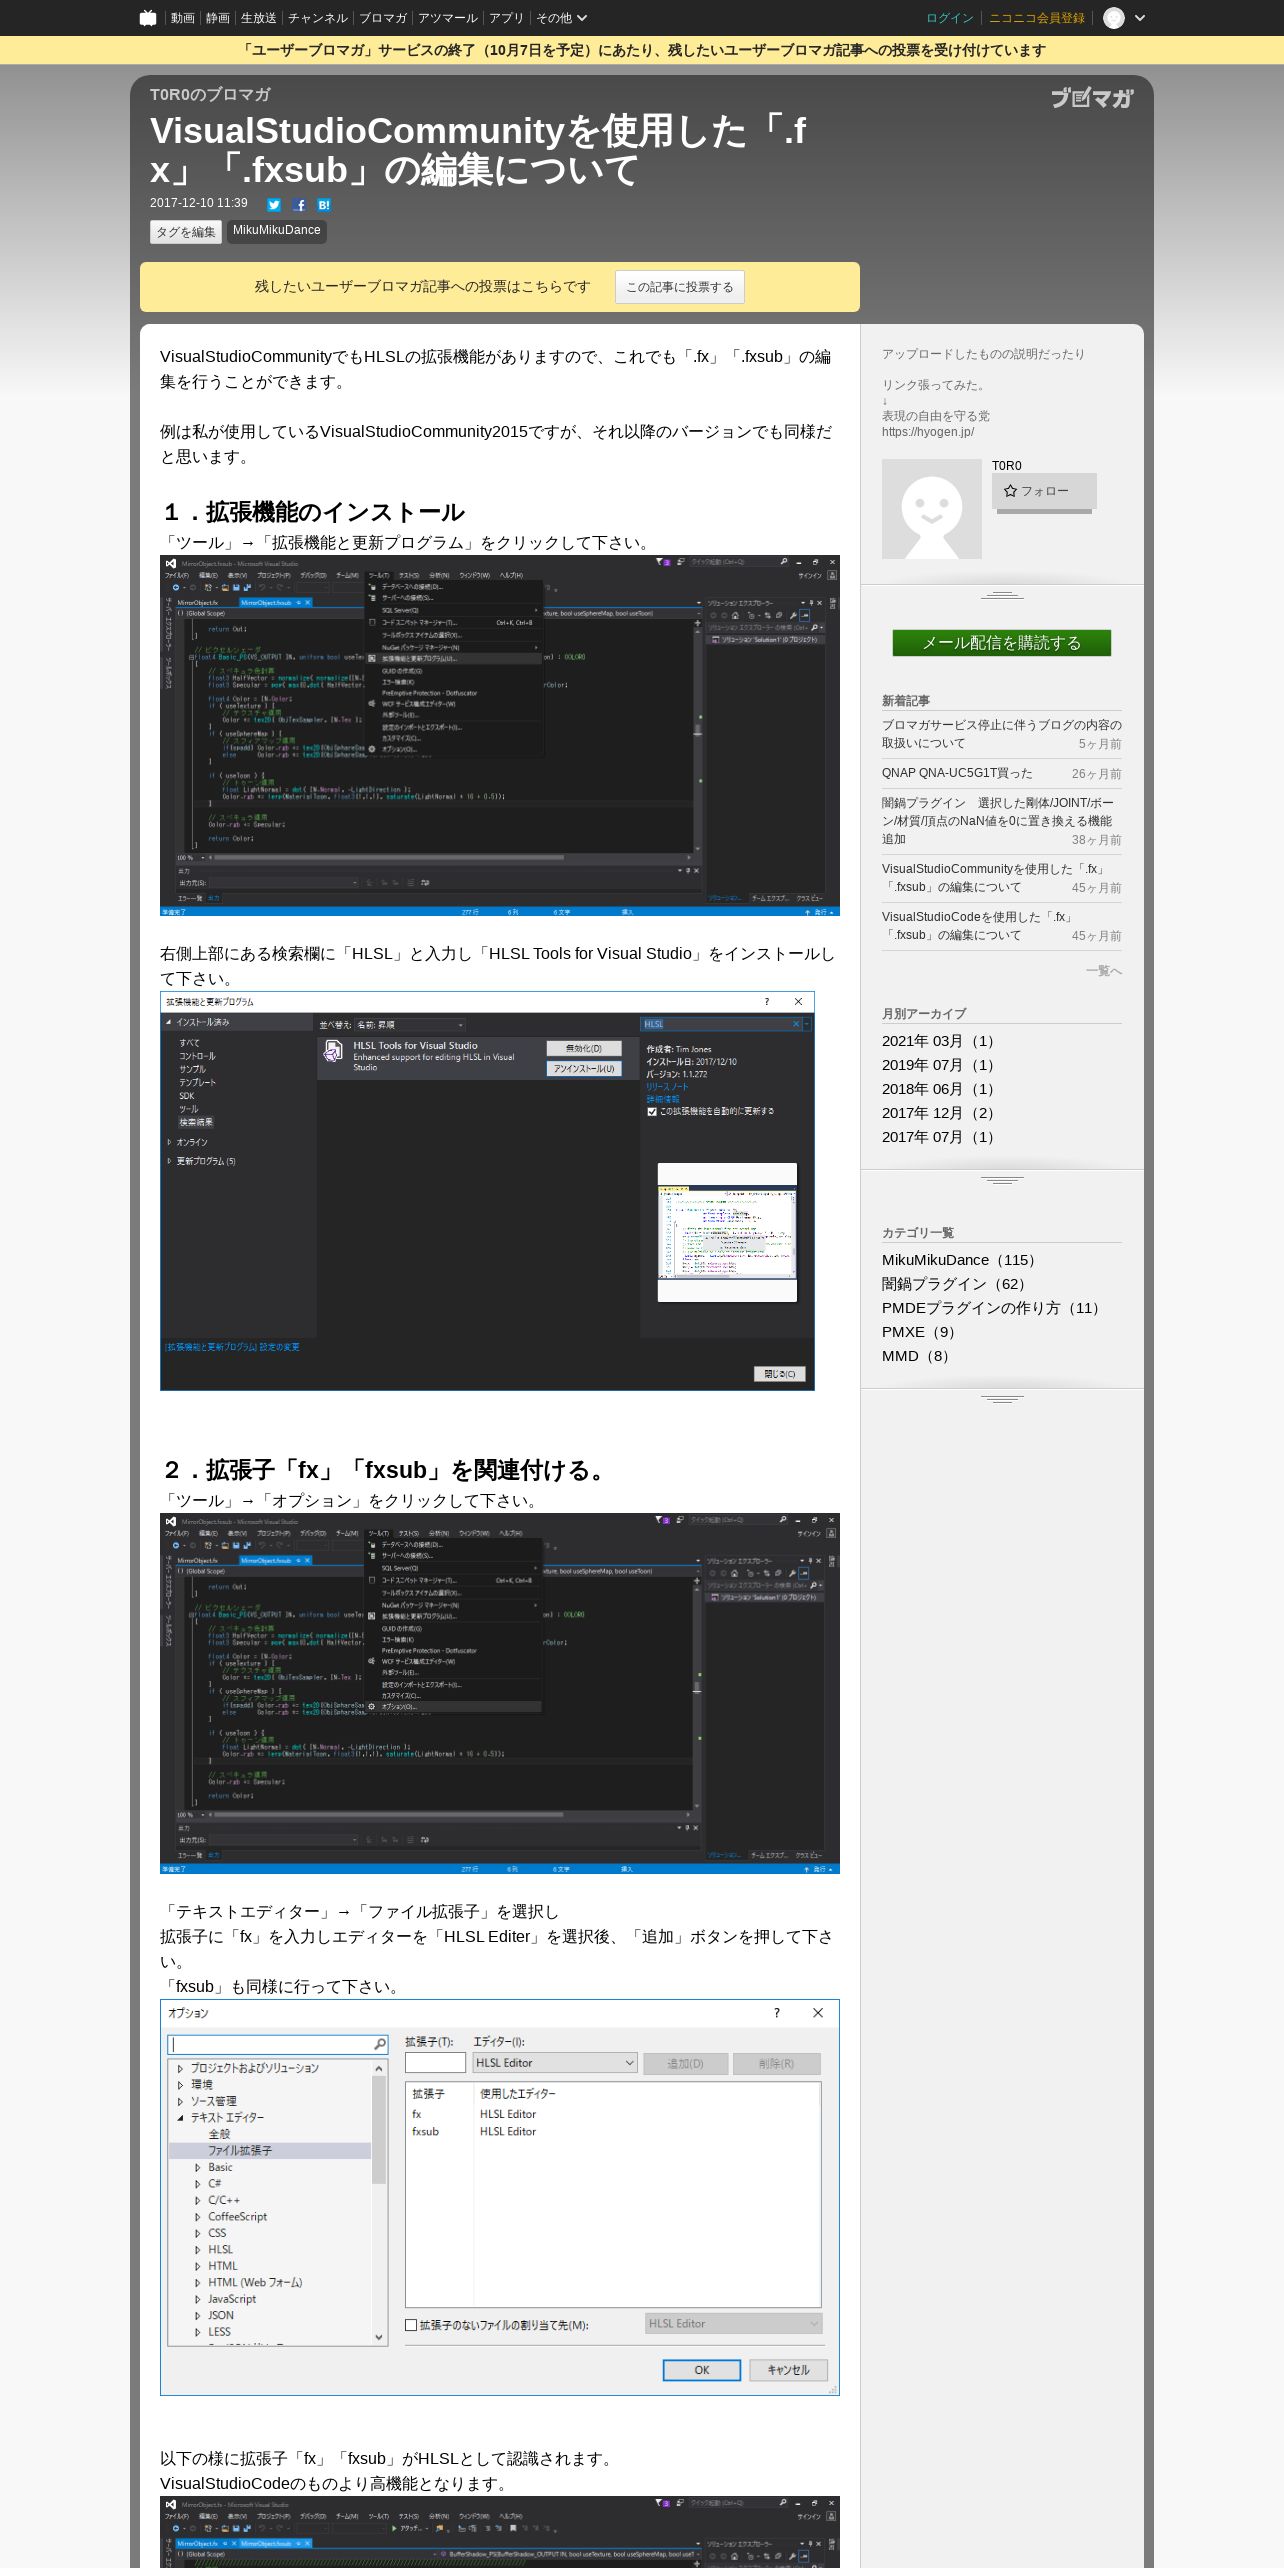Click フォロー button for T0R0

pyautogui.click(x=1044, y=491)
